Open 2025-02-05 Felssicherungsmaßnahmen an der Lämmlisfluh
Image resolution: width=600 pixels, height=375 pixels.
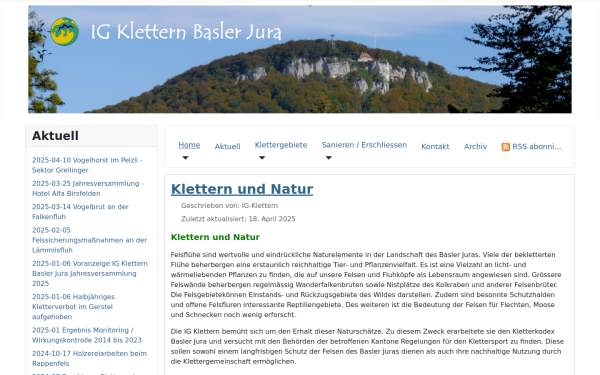pyautogui.click(x=89, y=240)
